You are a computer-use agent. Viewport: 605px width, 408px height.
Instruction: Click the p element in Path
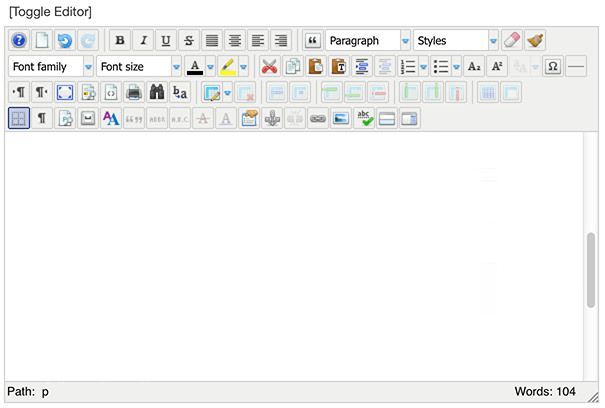[x=45, y=392]
